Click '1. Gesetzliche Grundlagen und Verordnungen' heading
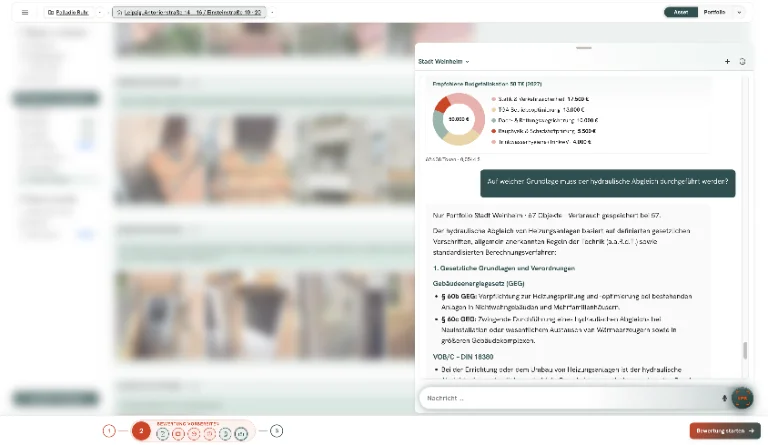Image resolution: width=768 pixels, height=445 pixels. (504, 268)
